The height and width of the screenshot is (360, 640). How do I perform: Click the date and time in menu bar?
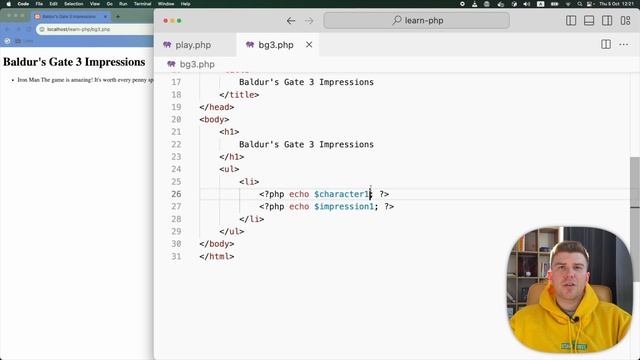pos(616,4)
